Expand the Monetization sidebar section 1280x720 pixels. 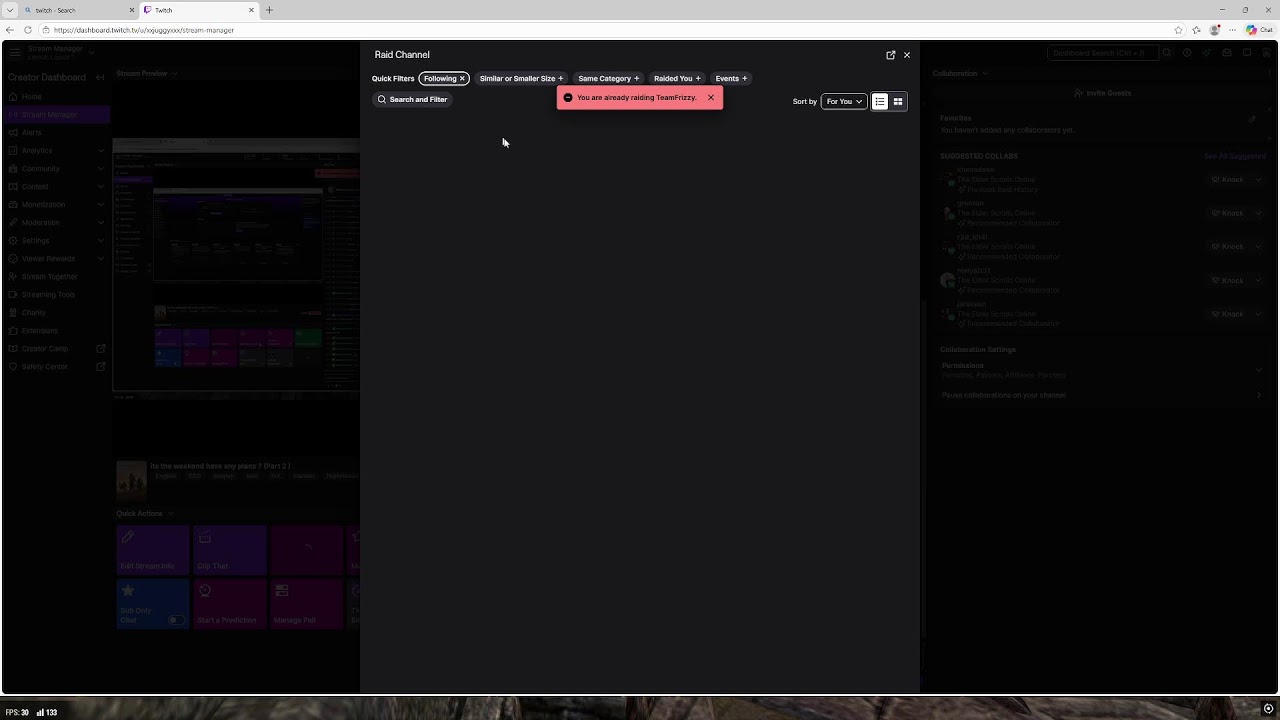pyautogui.click(x=56, y=205)
